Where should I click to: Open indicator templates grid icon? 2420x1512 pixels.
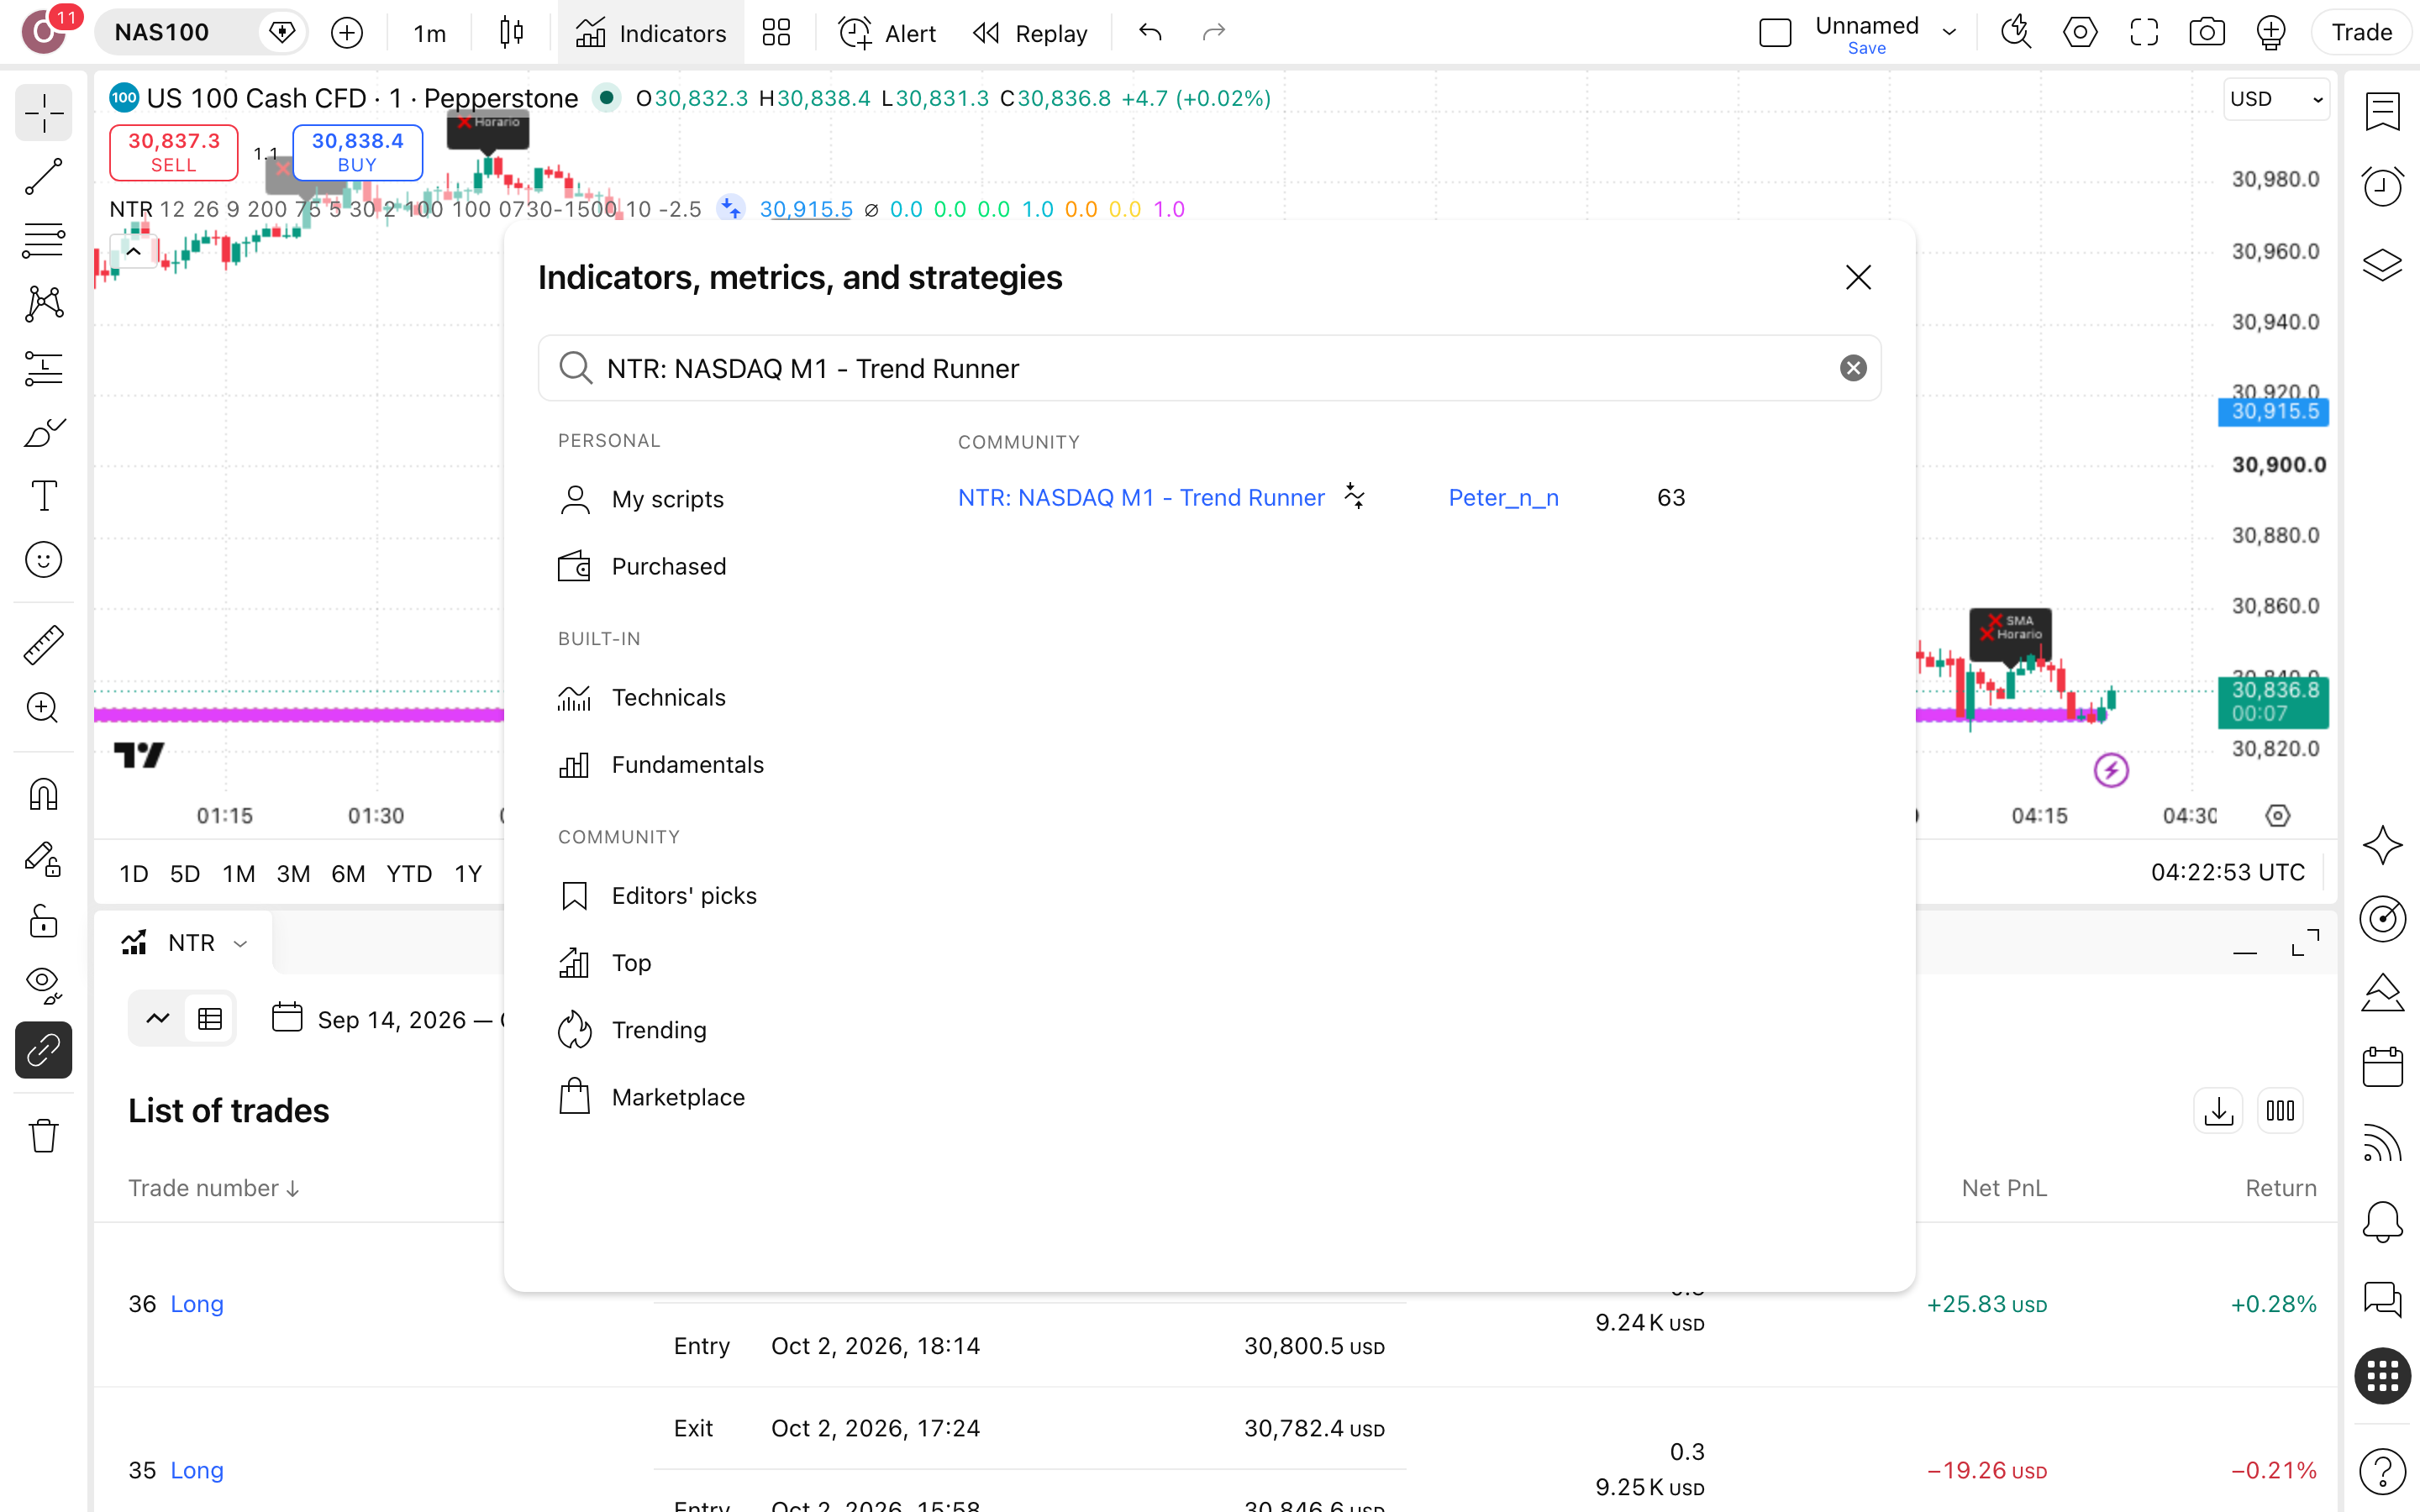tap(776, 33)
